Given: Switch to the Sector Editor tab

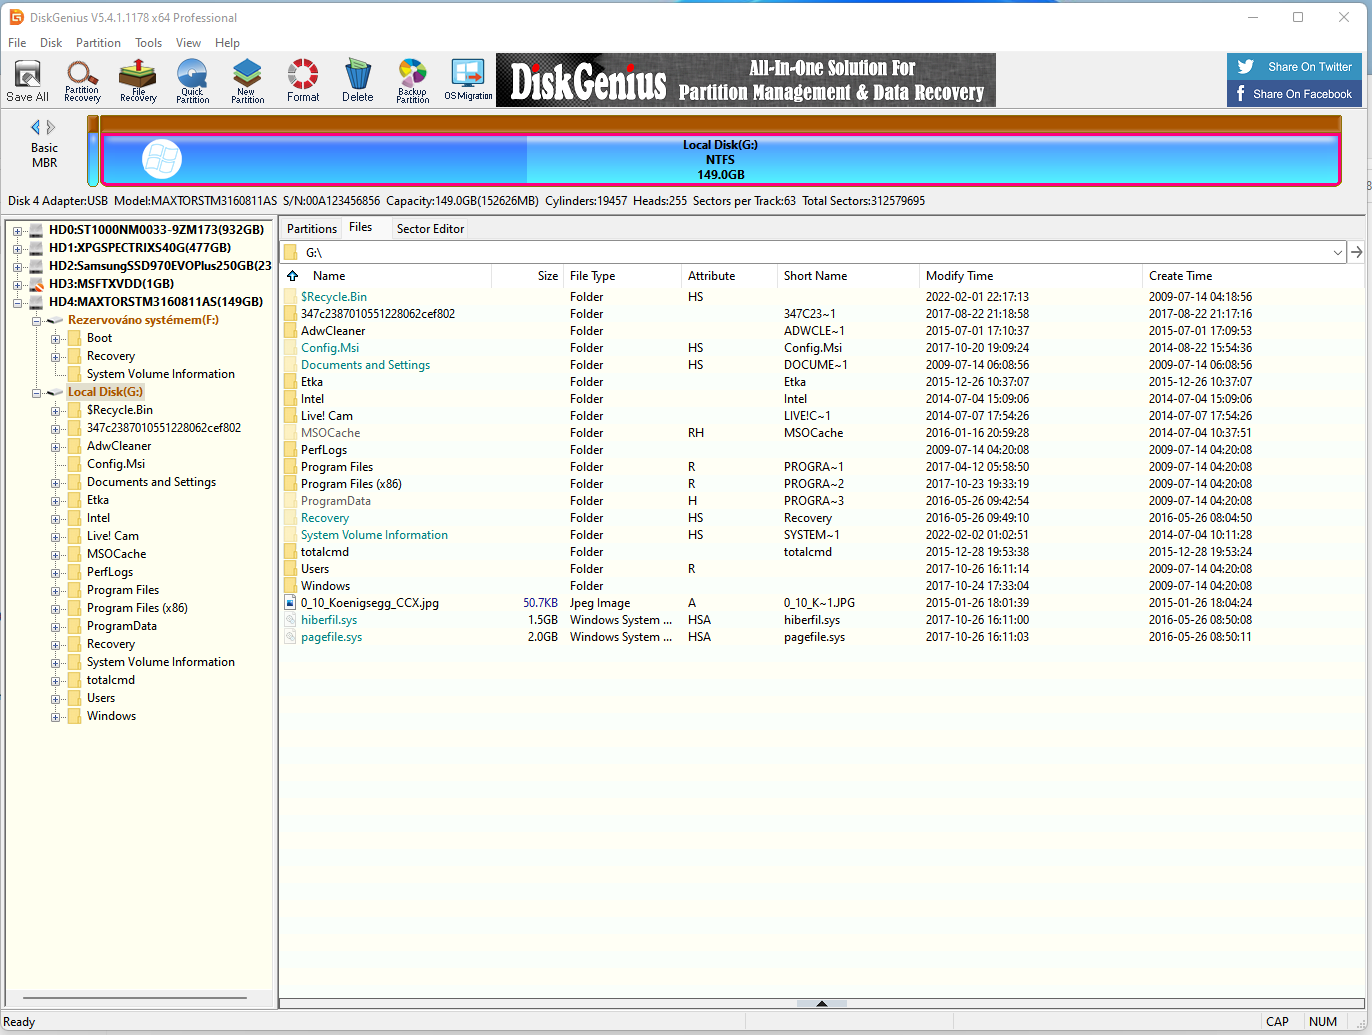Looking at the screenshot, I should tap(430, 229).
